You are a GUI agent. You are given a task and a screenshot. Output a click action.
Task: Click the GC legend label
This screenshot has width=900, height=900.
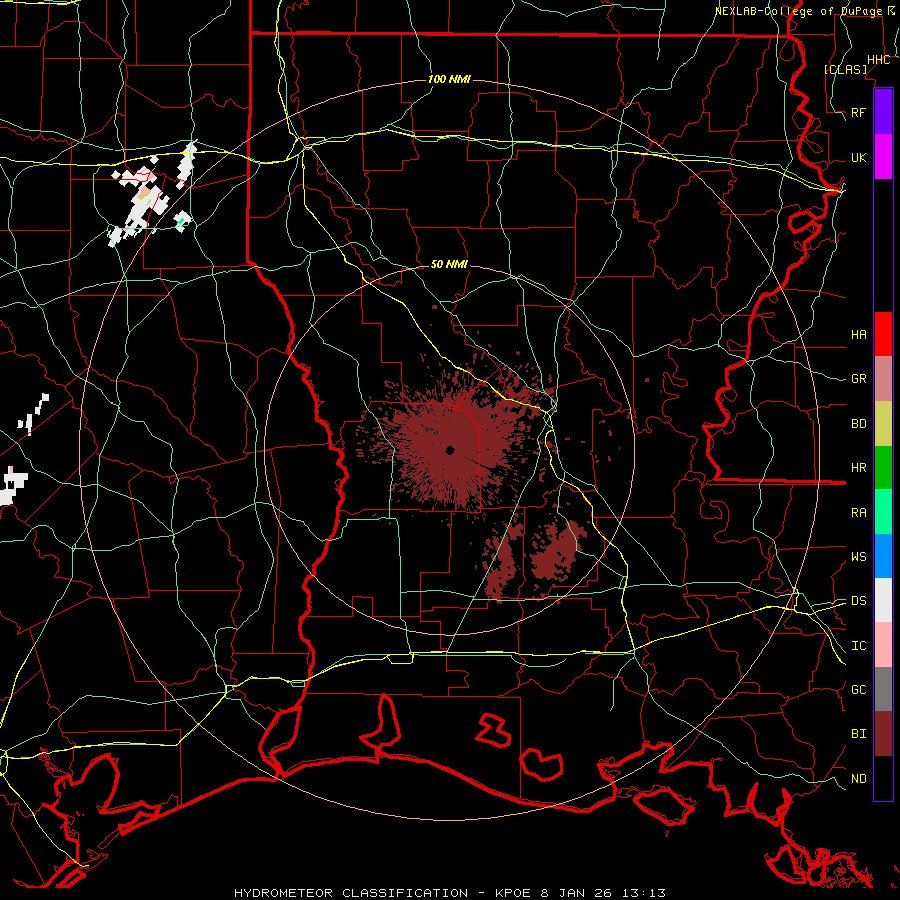tap(858, 689)
